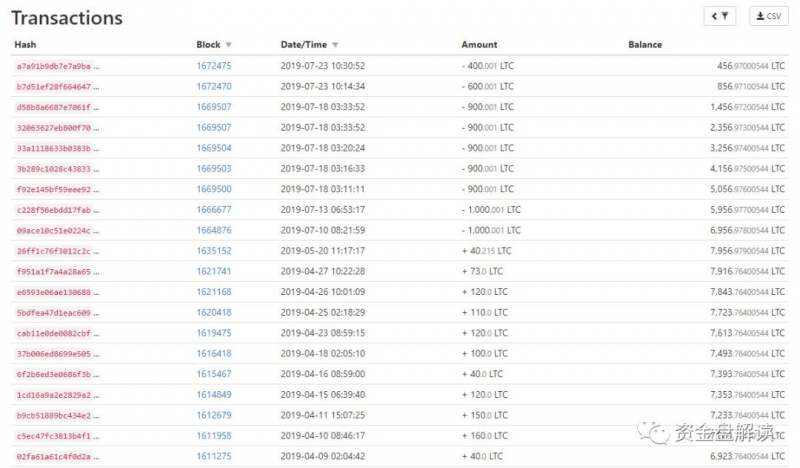This screenshot has height=468, width=800.
Task: Click the filter toggle button
Action: click(719, 16)
